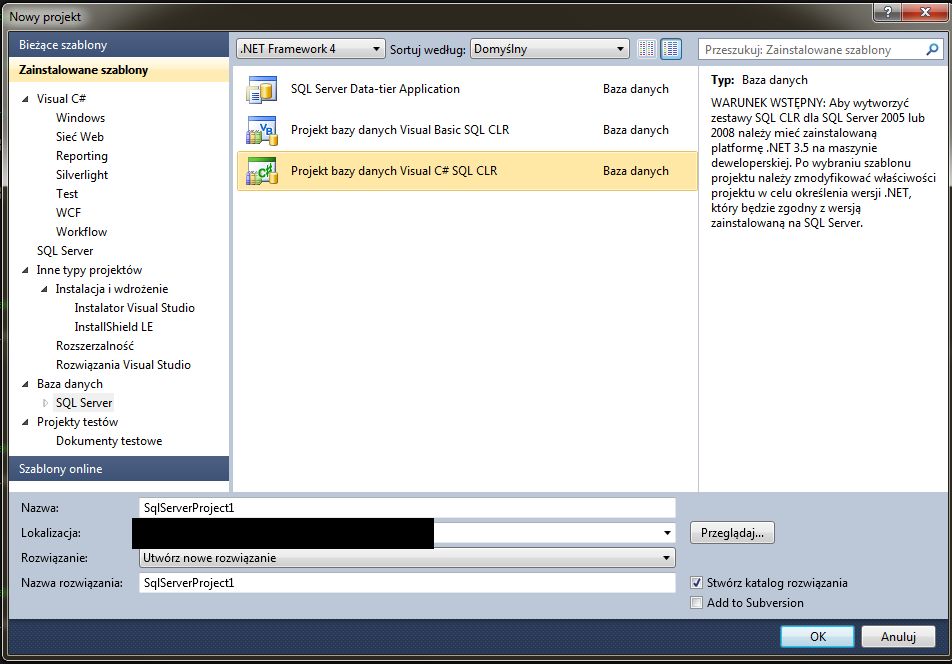Open the Lokalizacja dropdown arrow
Image resolution: width=952 pixels, height=664 pixels.
(x=667, y=533)
